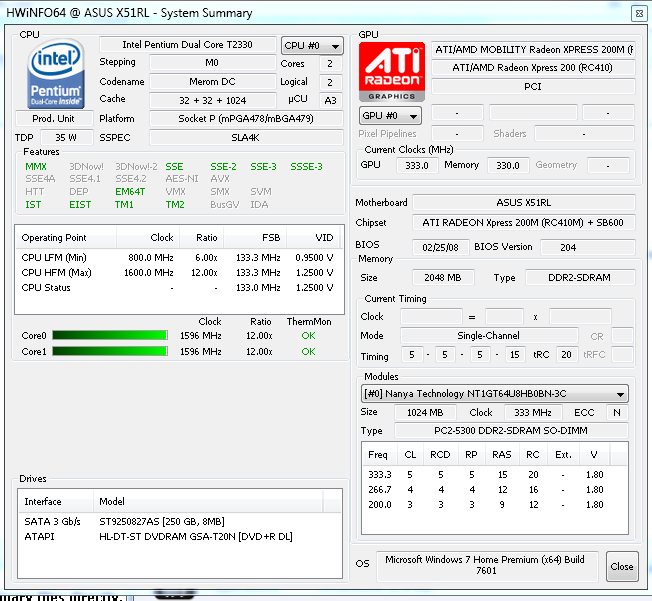Viewport: 652px width, 601px height.
Task: Click the ASUS X51RL motherboard field
Action: point(524,203)
